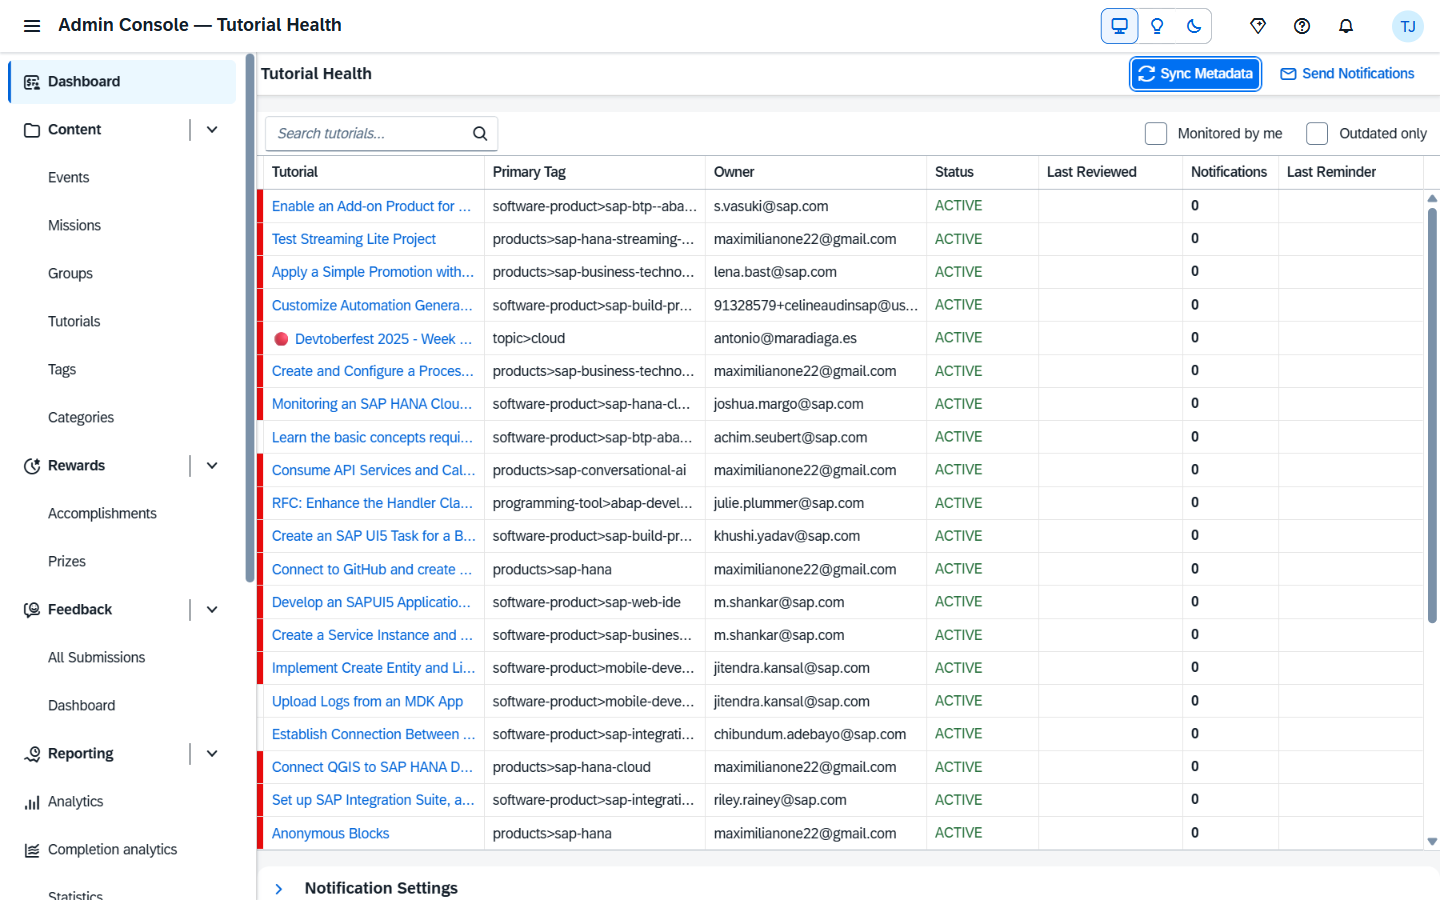
Task: Collapse the Reporting section chevron
Action: [x=212, y=754]
